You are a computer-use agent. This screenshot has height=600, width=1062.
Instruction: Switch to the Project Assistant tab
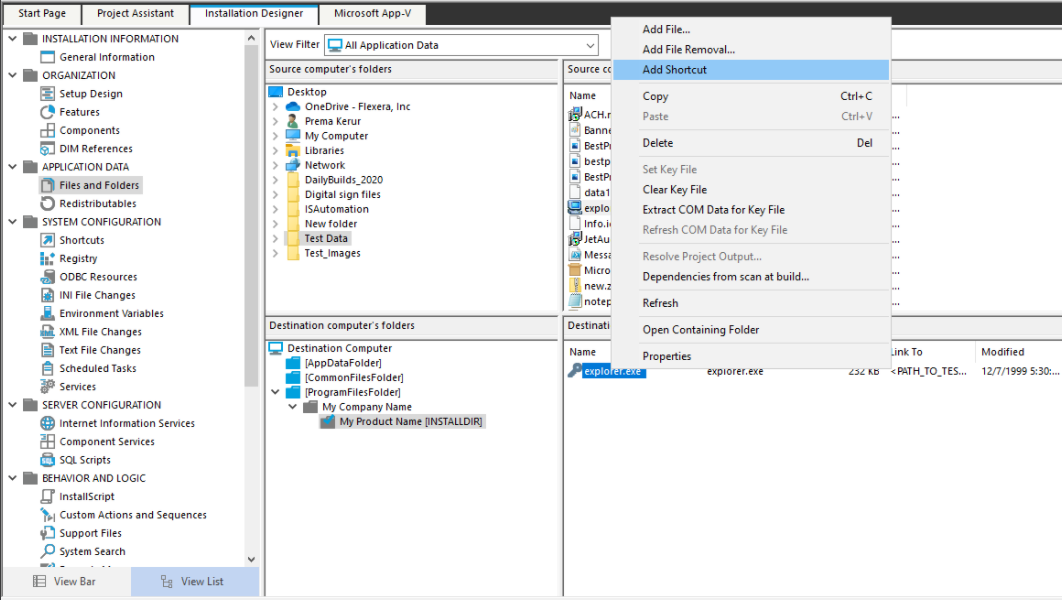point(135,14)
